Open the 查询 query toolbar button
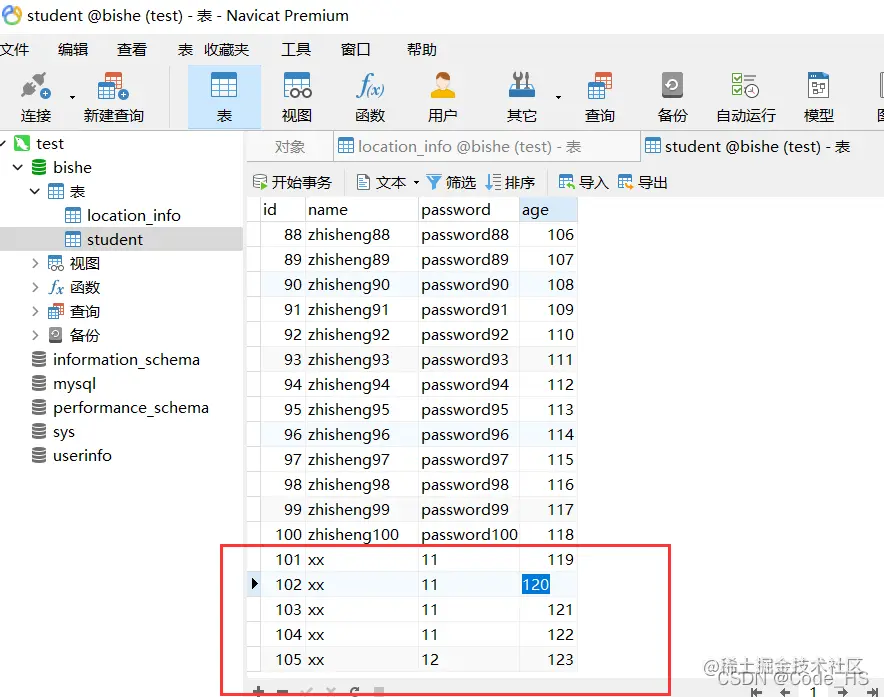This screenshot has height=697, width=884. tap(599, 97)
